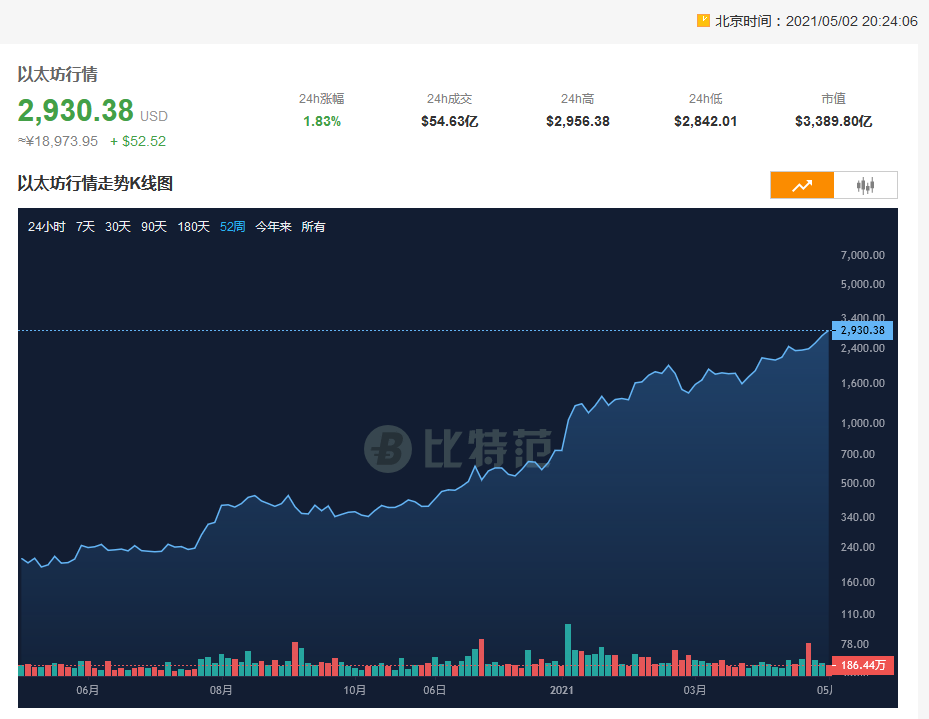Click the tallest green volume bar above the 2021 label
This screenshot has width=929, height=719.
(x=568, y=650)
